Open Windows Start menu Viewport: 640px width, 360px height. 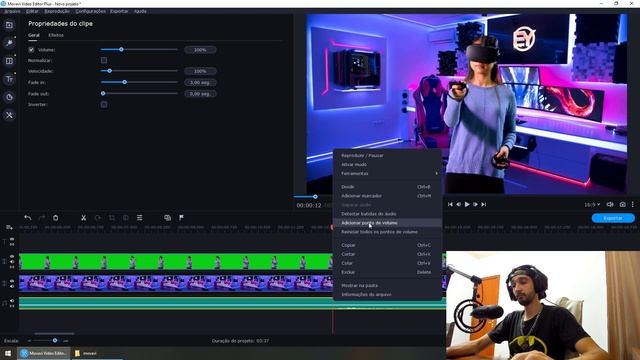pos(8,353)
